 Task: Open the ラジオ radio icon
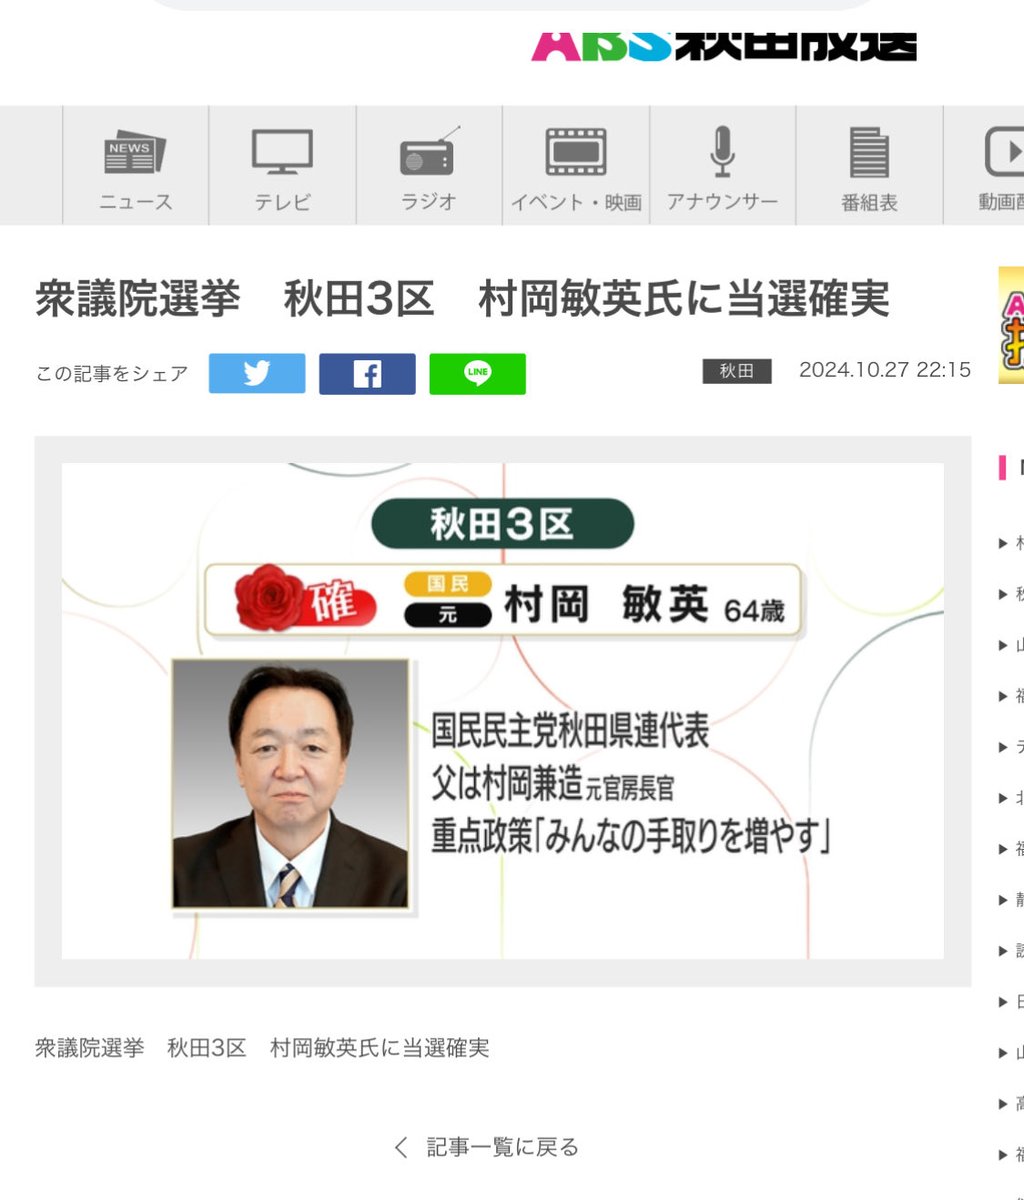click(429, 152)
